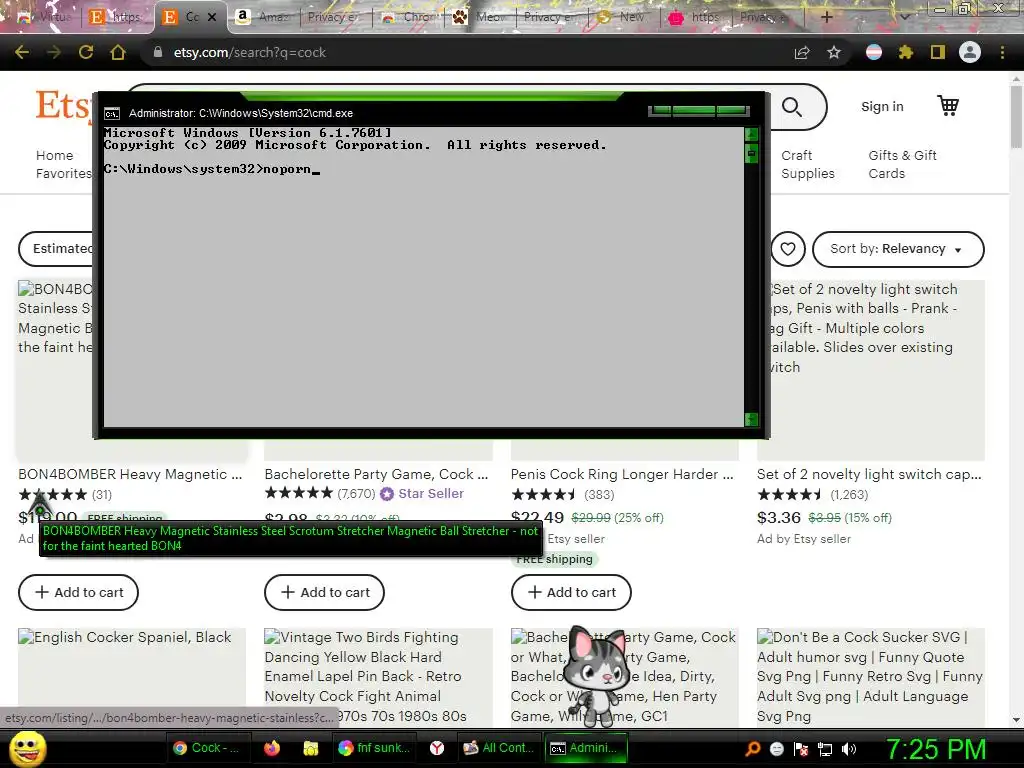The height and width of the screenshot is (768, 1024).
Task: Go back to the previous page
Action: [x=22, y=52]
